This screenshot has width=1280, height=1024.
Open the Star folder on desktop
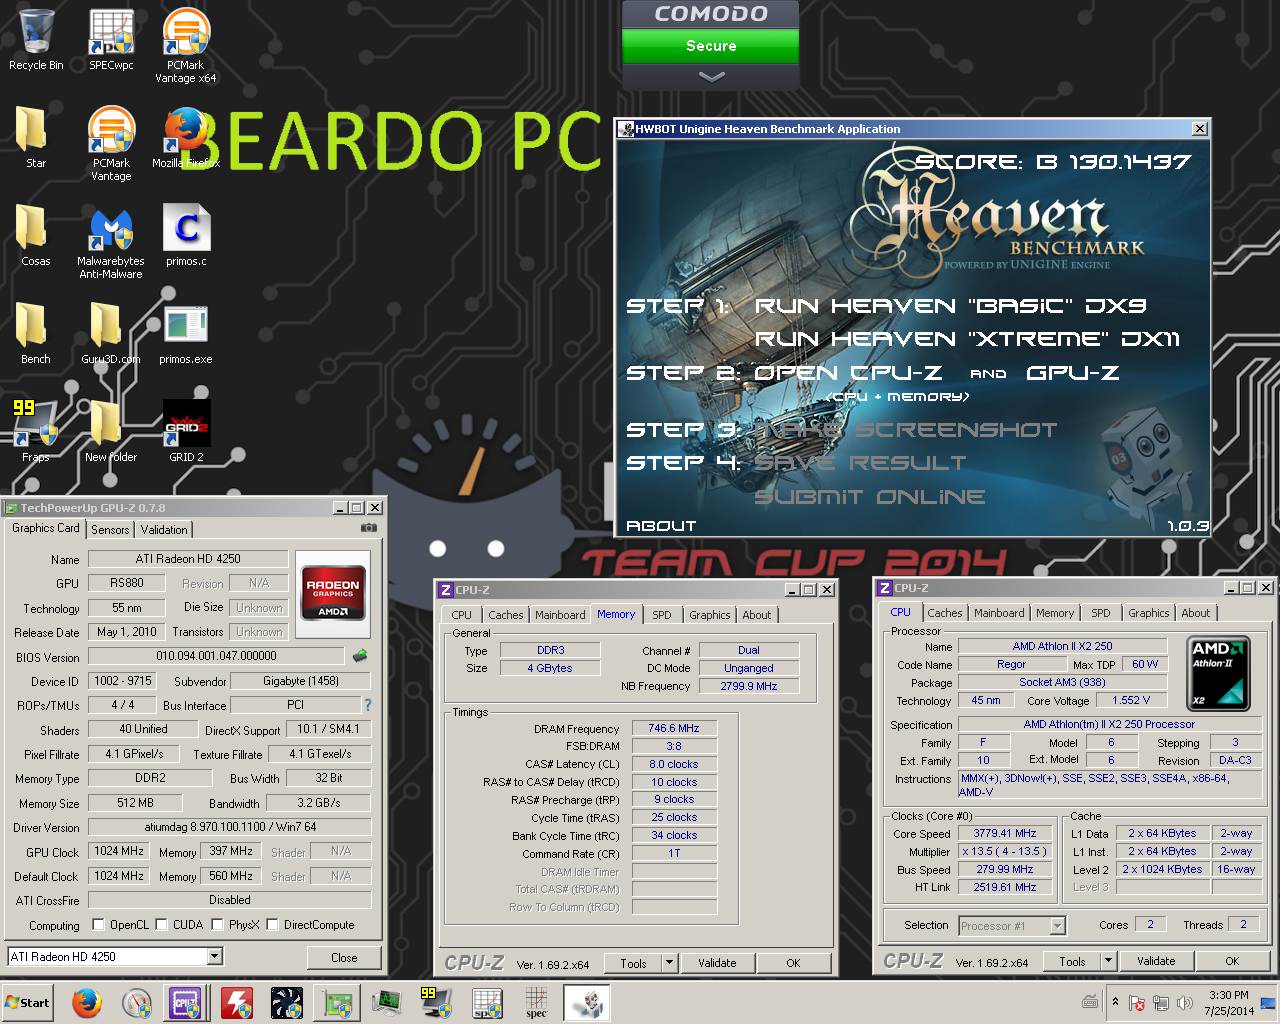tap(35, 138)
